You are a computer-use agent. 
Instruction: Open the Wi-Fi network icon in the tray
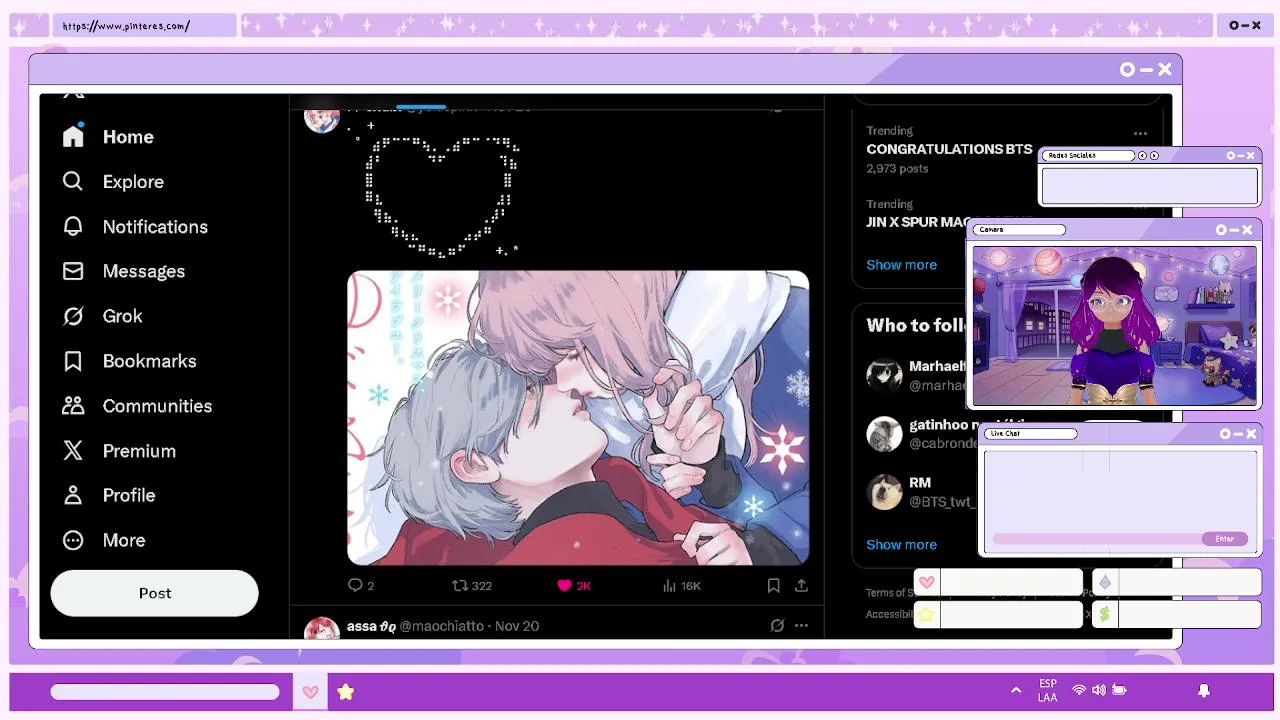[1079, 690]
